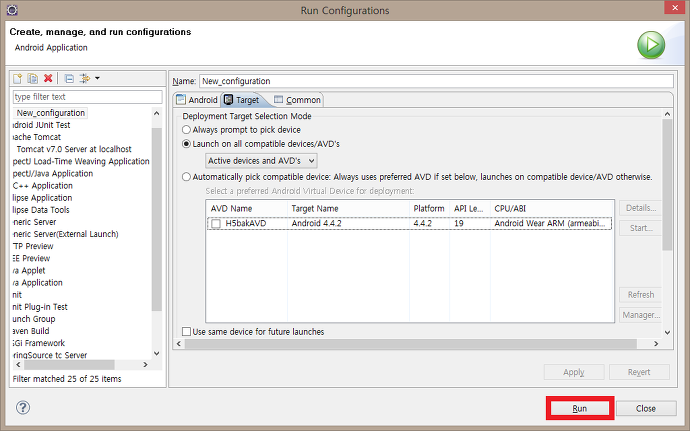Click the CPU/ABI column header
The image size is (690, 431).
click(552, 209)
